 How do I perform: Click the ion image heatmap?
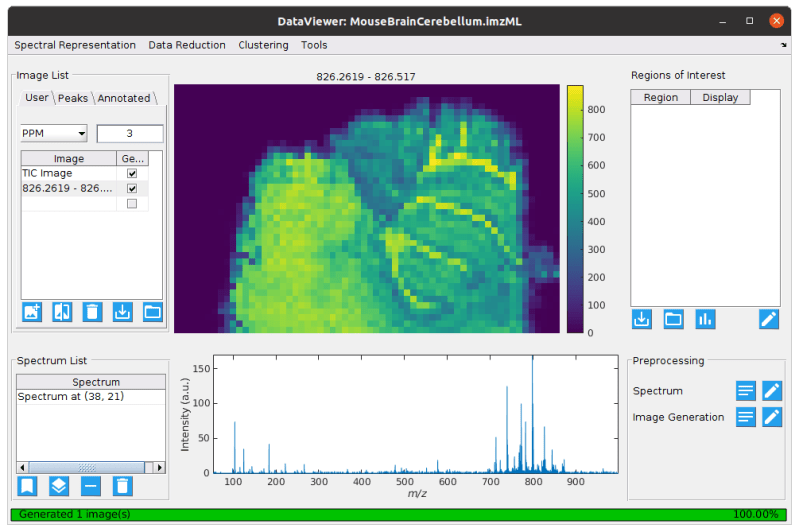click(x=366, y=208)
